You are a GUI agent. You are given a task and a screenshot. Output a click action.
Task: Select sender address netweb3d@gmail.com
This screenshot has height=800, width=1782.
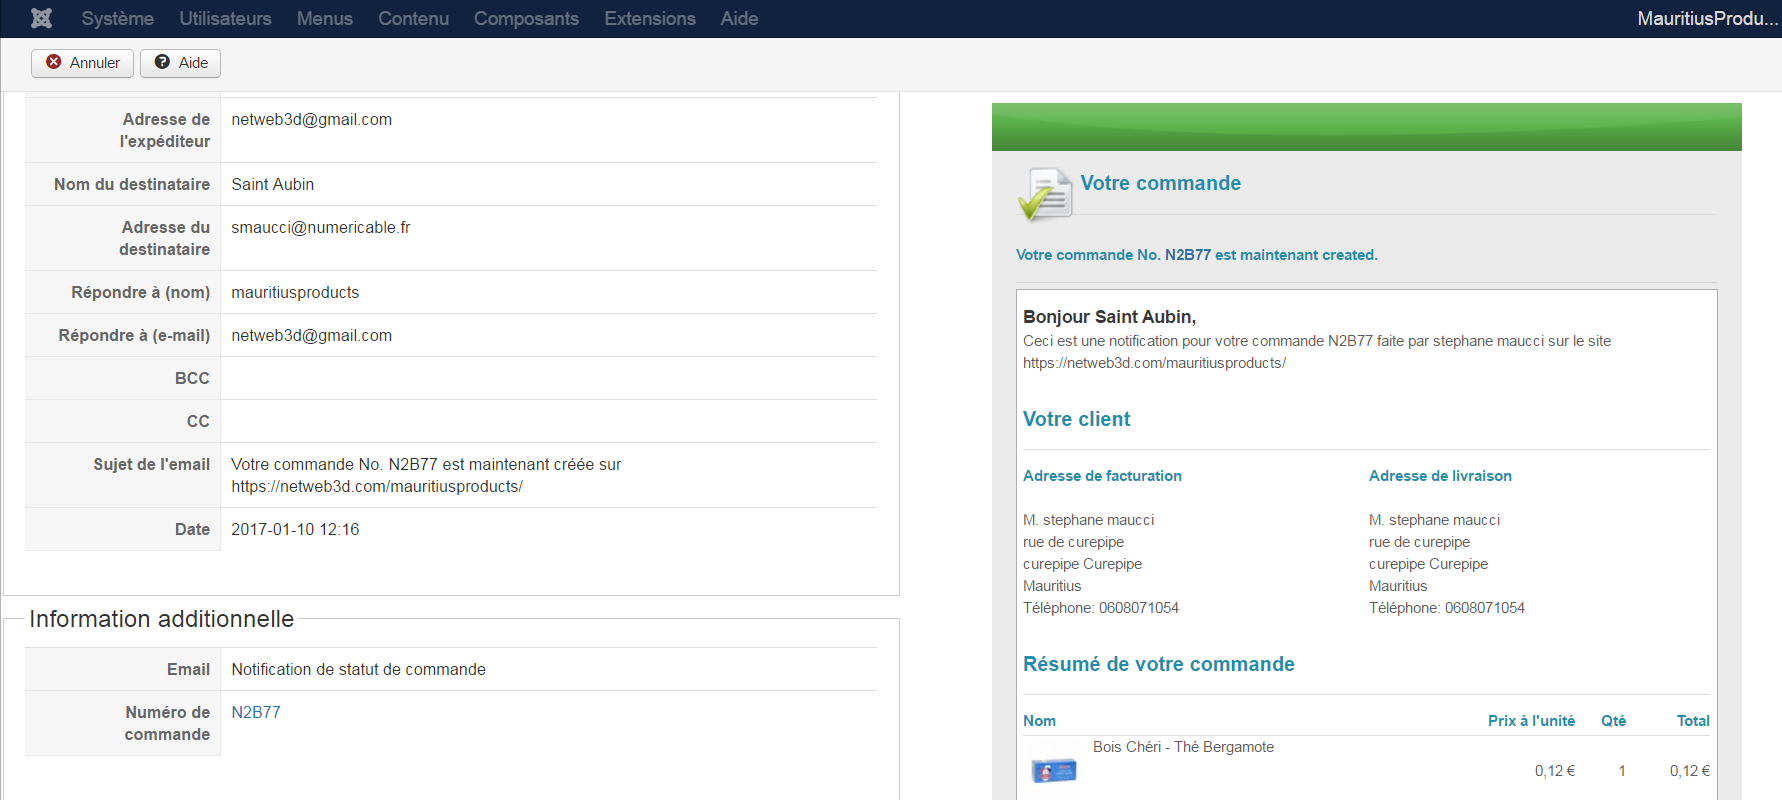[312, 119]
